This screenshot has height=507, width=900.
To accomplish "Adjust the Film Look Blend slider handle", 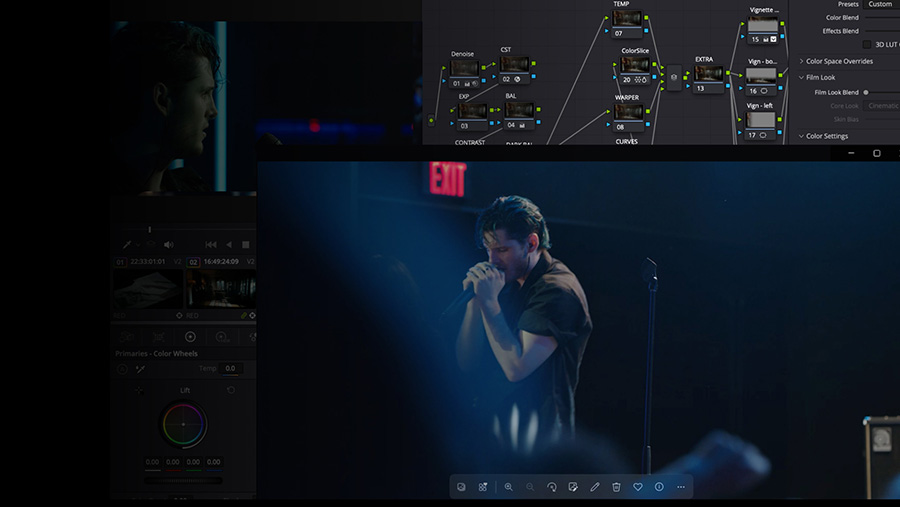I will pyautogui.click(x=866, y=92).
